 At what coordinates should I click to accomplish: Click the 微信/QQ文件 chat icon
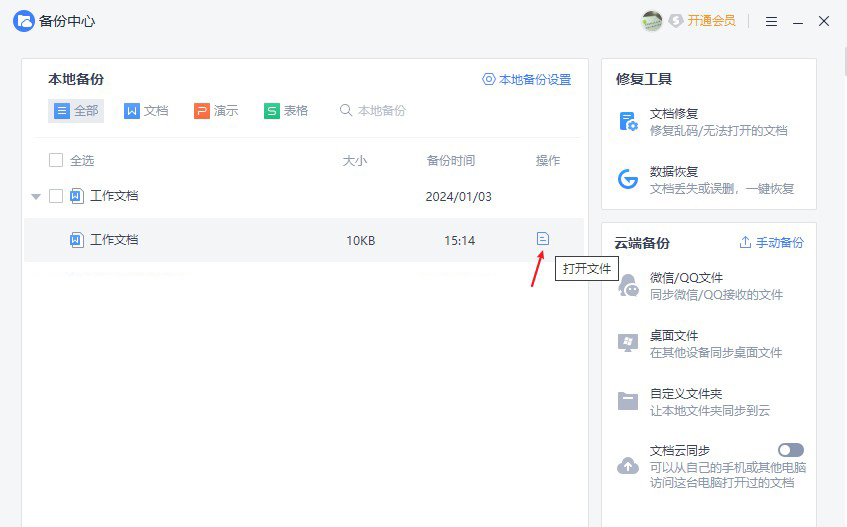tap(628, 286)
